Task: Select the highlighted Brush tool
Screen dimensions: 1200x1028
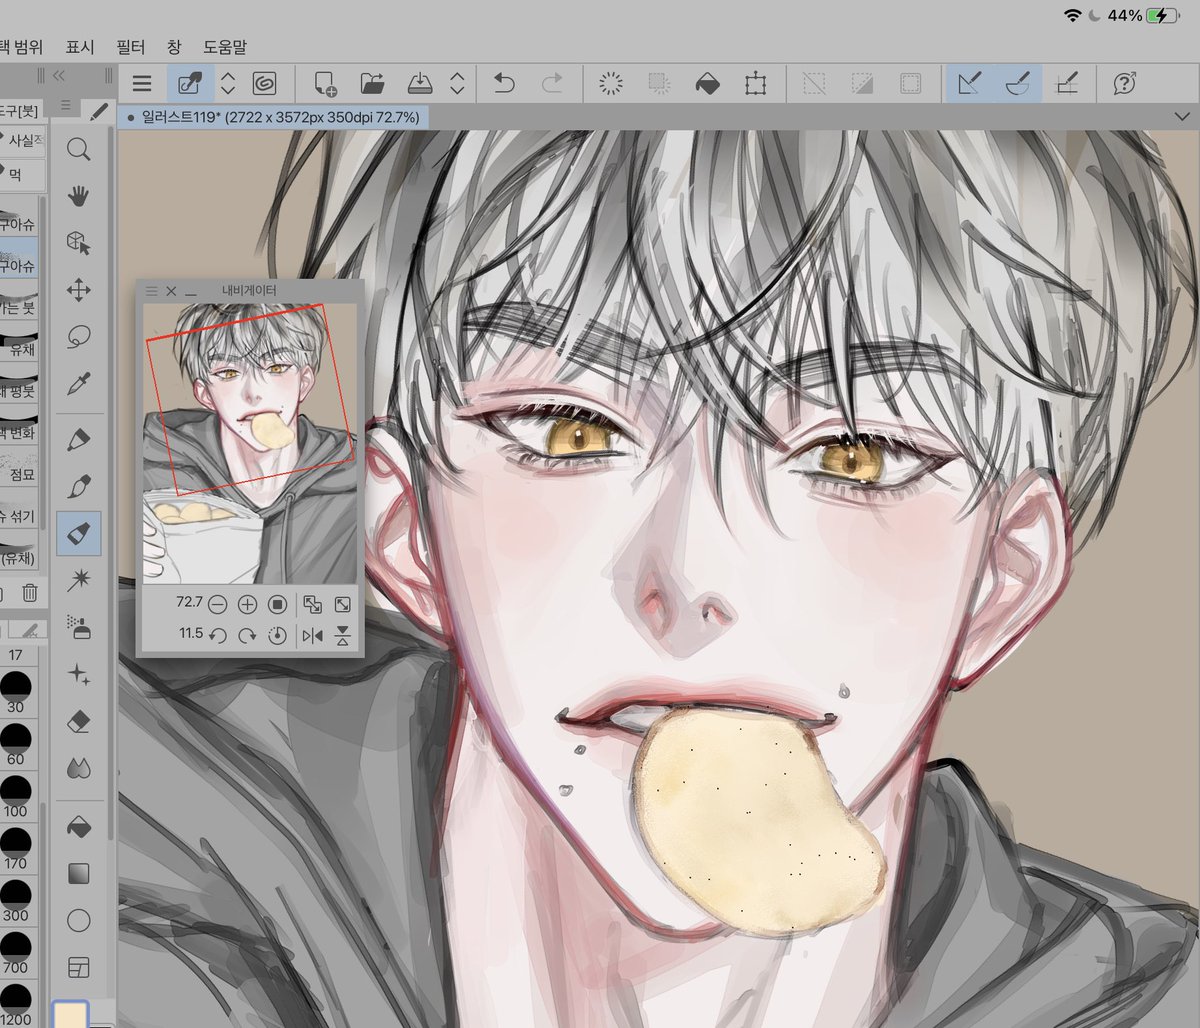Action: click(x=78, y=533)
